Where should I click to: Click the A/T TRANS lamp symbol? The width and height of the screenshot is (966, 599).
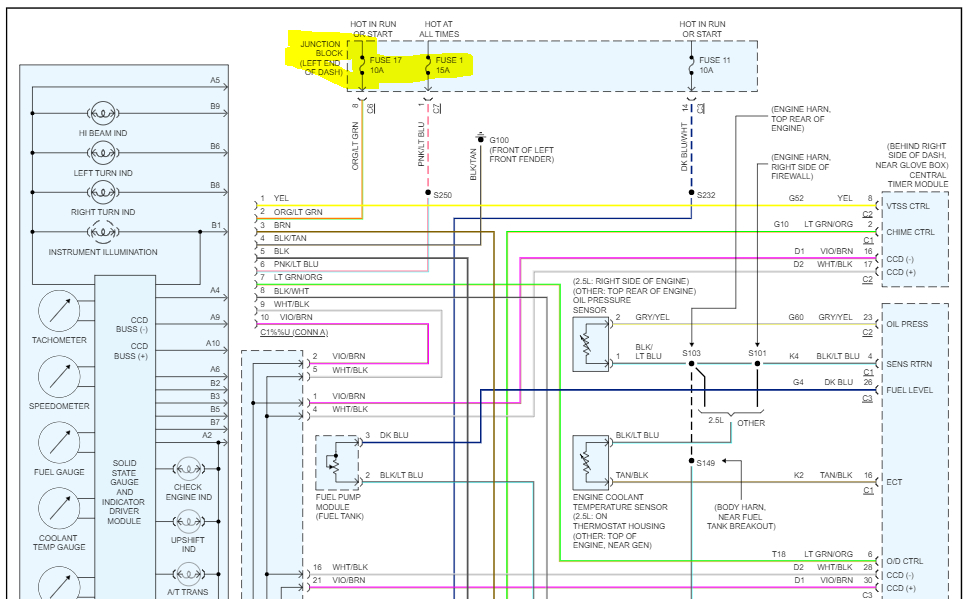(x=188, y=574)
